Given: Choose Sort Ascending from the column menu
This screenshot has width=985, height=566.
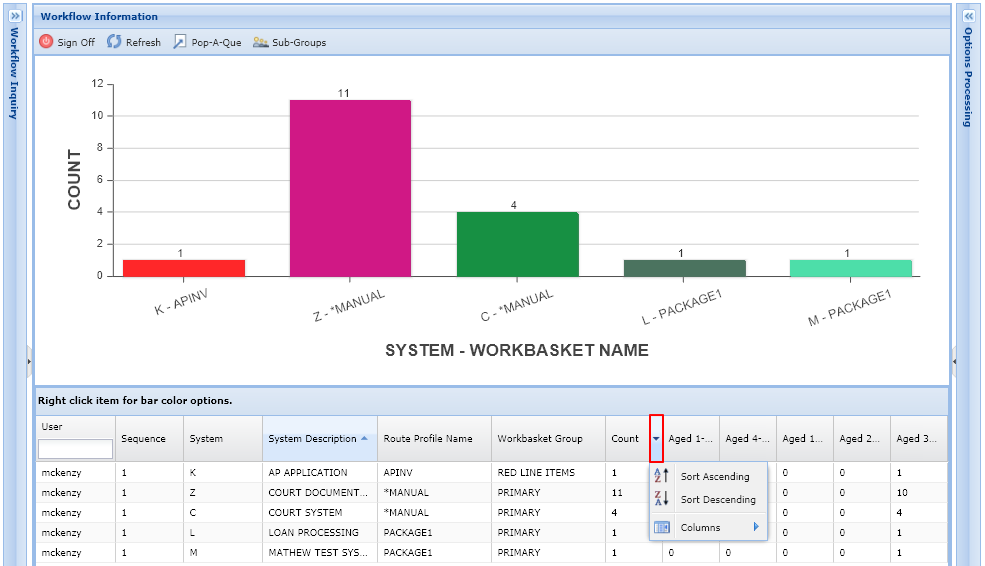Looking at the screenshot, I should pyautogui.click(x=709, y=476).
